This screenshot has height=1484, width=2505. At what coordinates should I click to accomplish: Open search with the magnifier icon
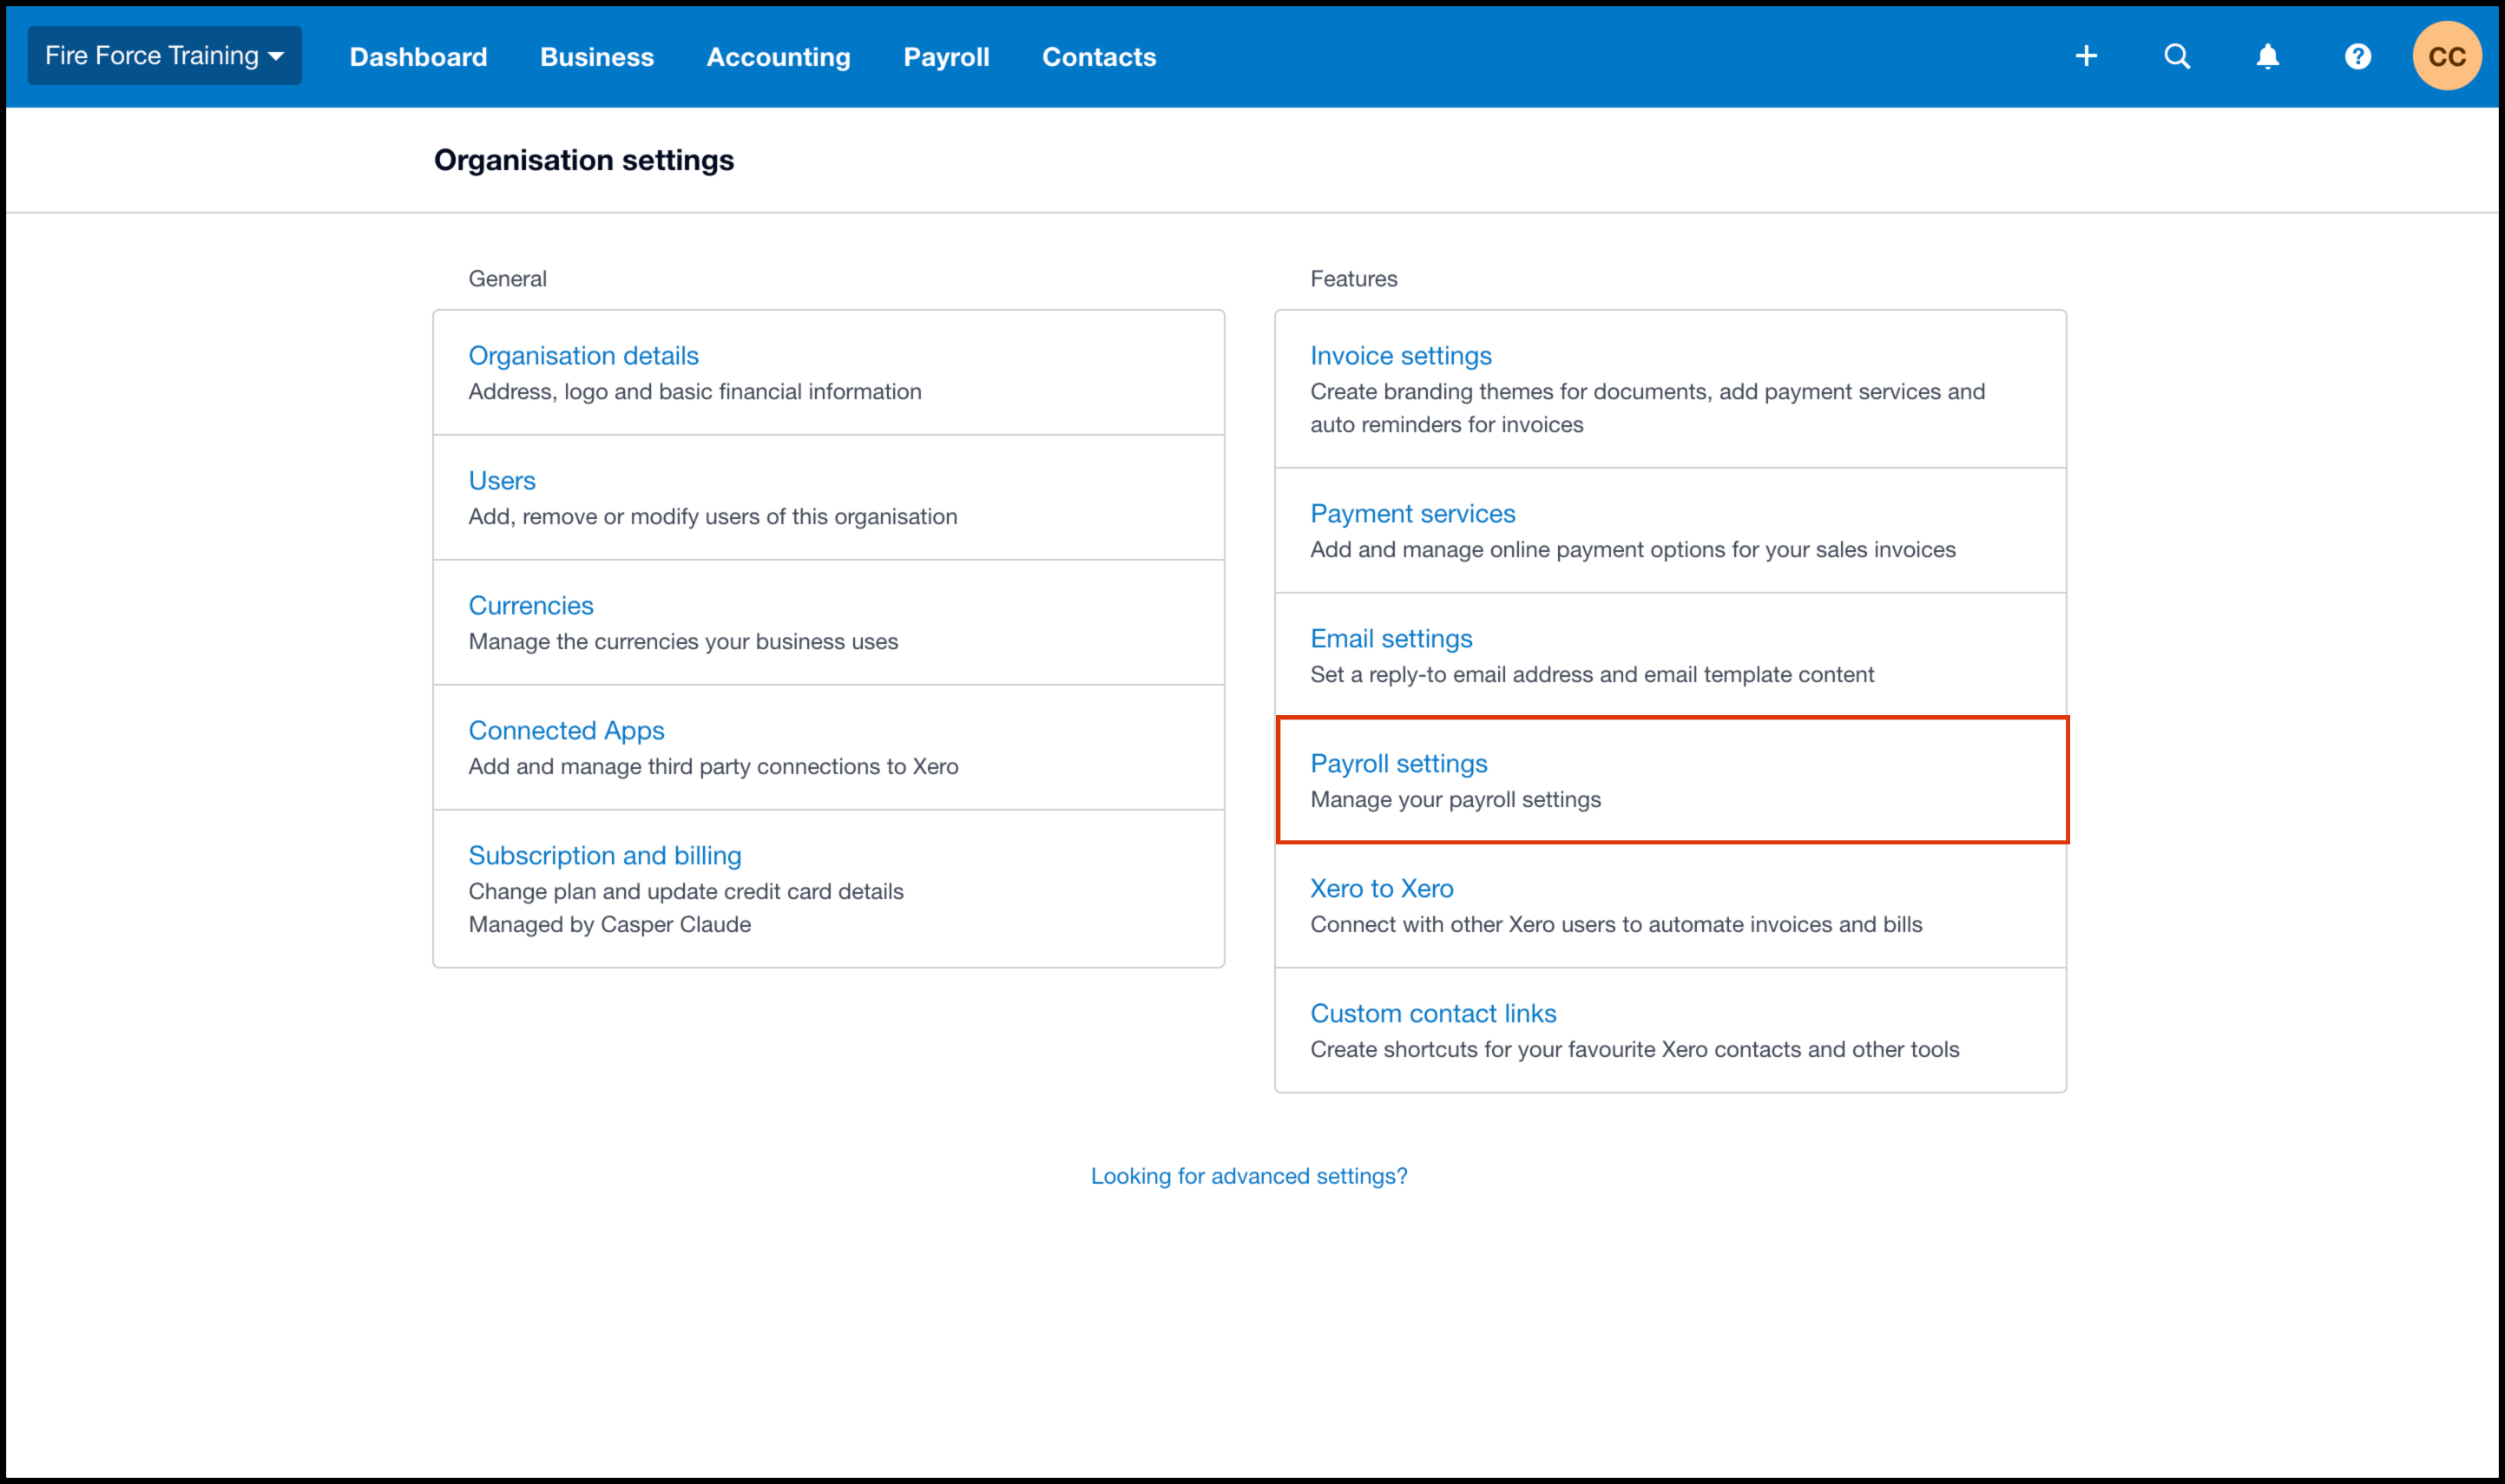click(x=2177, y=56)
